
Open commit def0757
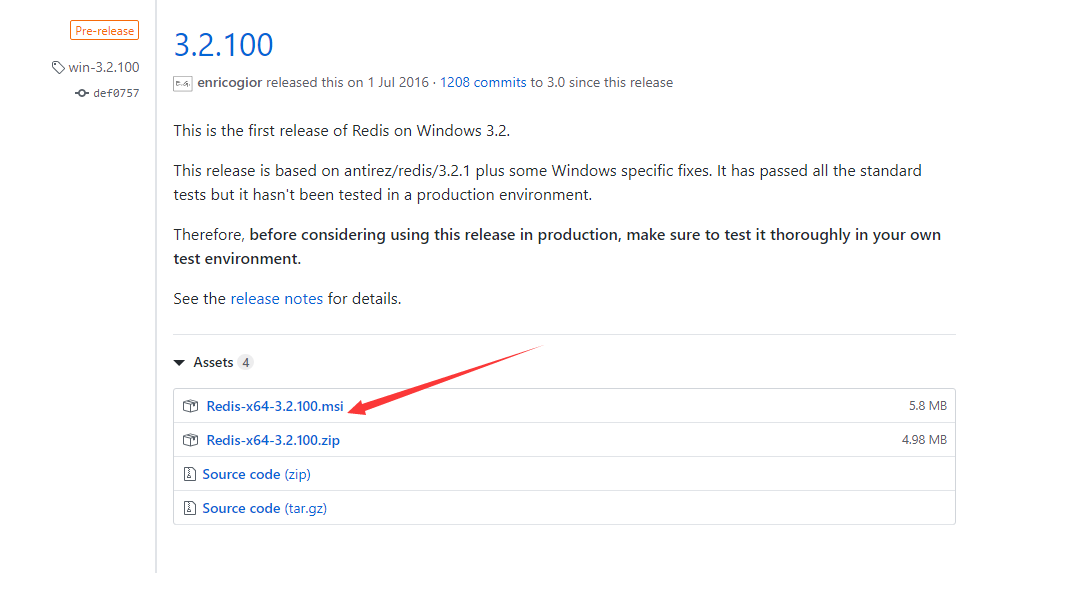(116, 93)
